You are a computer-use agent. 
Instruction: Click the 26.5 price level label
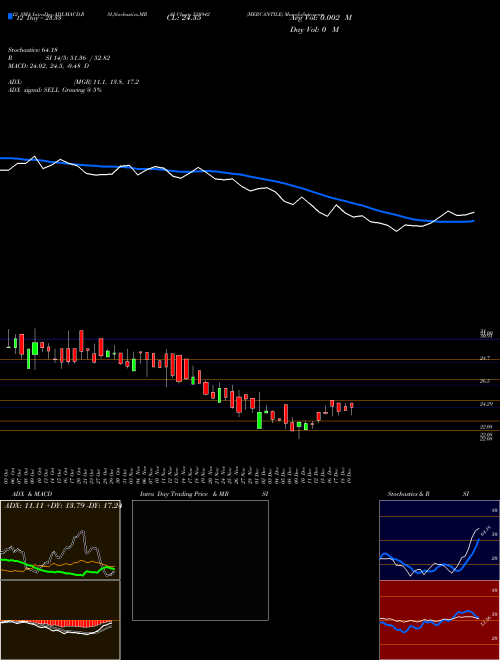(x=485, y=381)
